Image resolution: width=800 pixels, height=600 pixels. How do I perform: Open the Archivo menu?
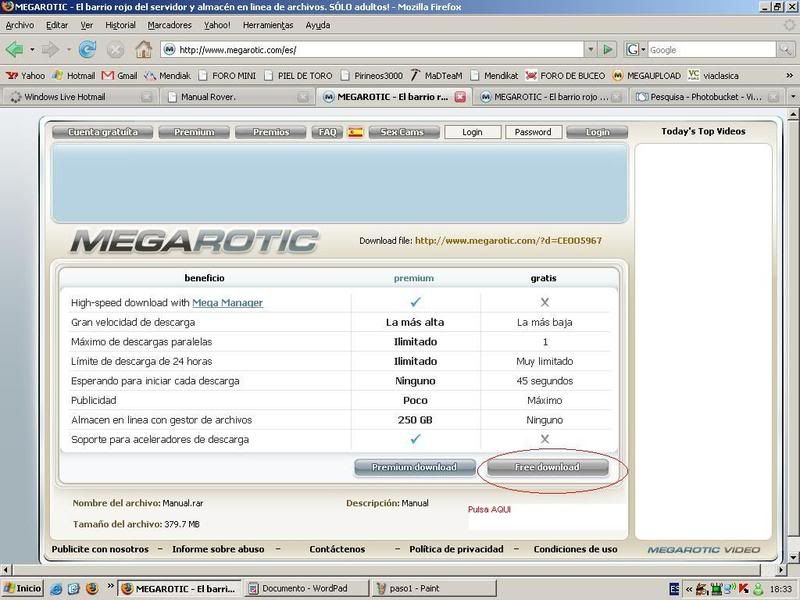pos(20,25)
